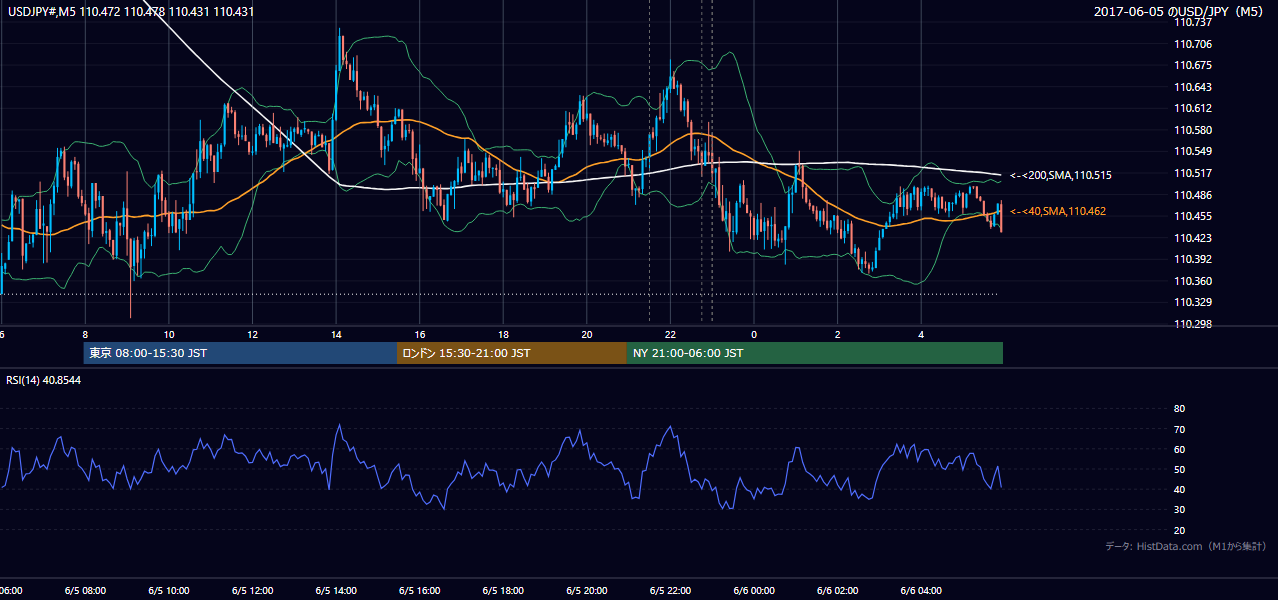
Task: Click the 40 SMA 110.462 line label
Action: (1057, 211)
